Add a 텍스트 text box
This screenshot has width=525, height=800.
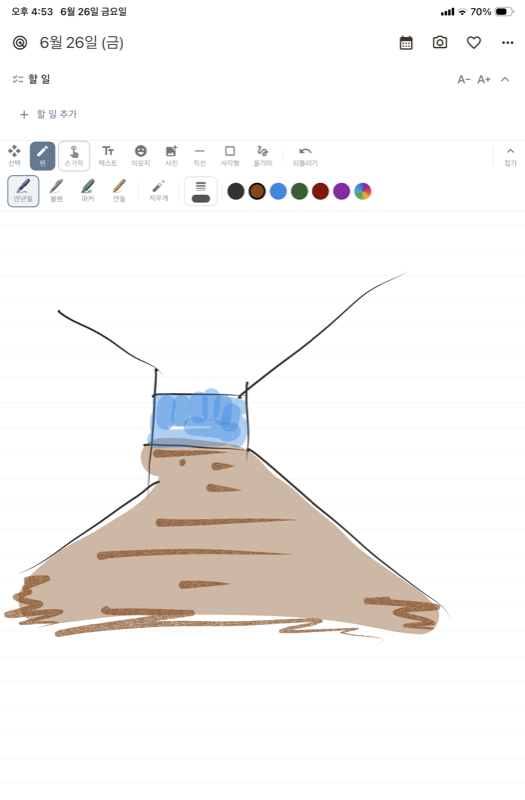click(108, 156)
